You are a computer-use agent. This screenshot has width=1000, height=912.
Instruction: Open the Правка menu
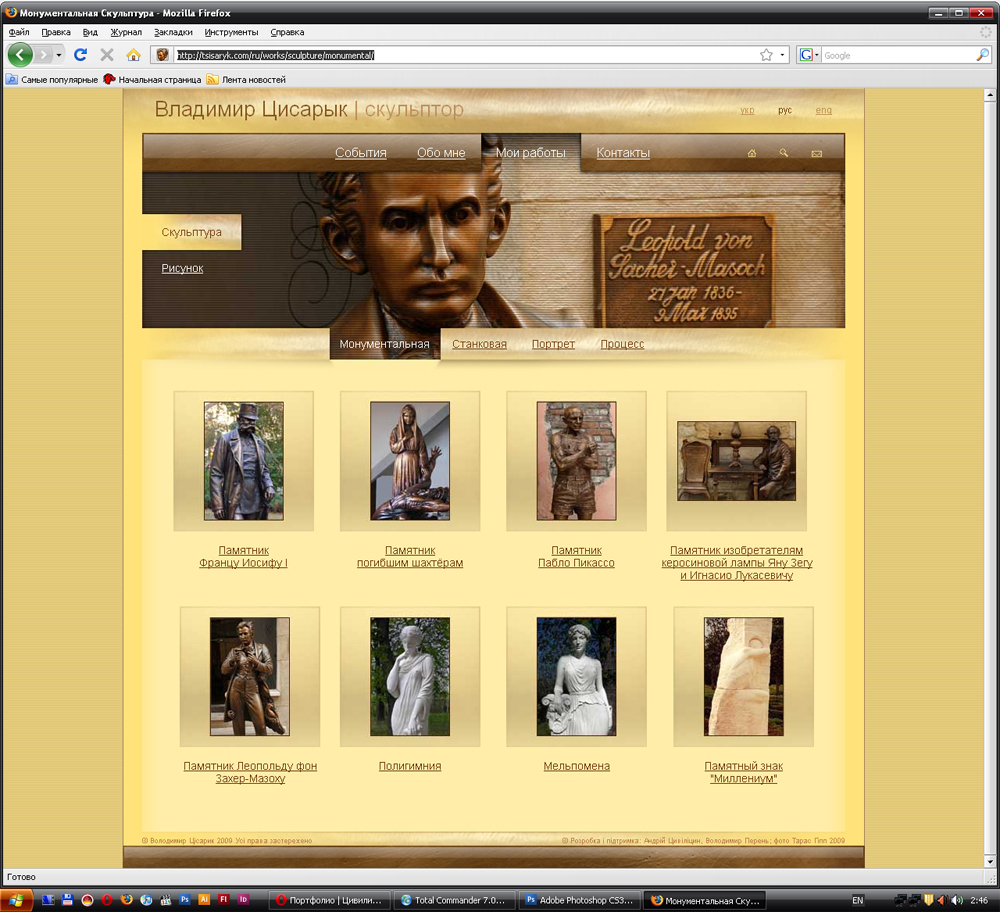coord(56,32)
